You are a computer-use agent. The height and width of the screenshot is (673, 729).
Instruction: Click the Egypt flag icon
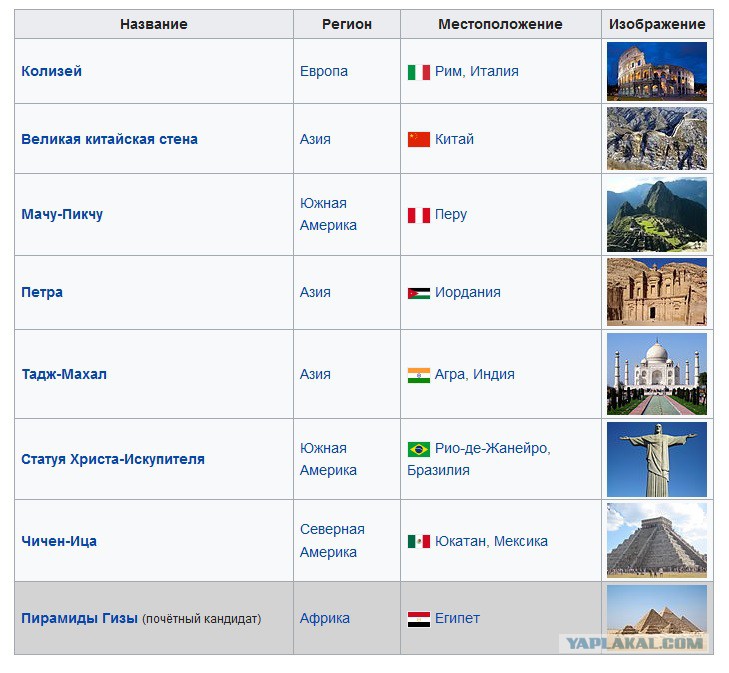(x=418, y=619)
